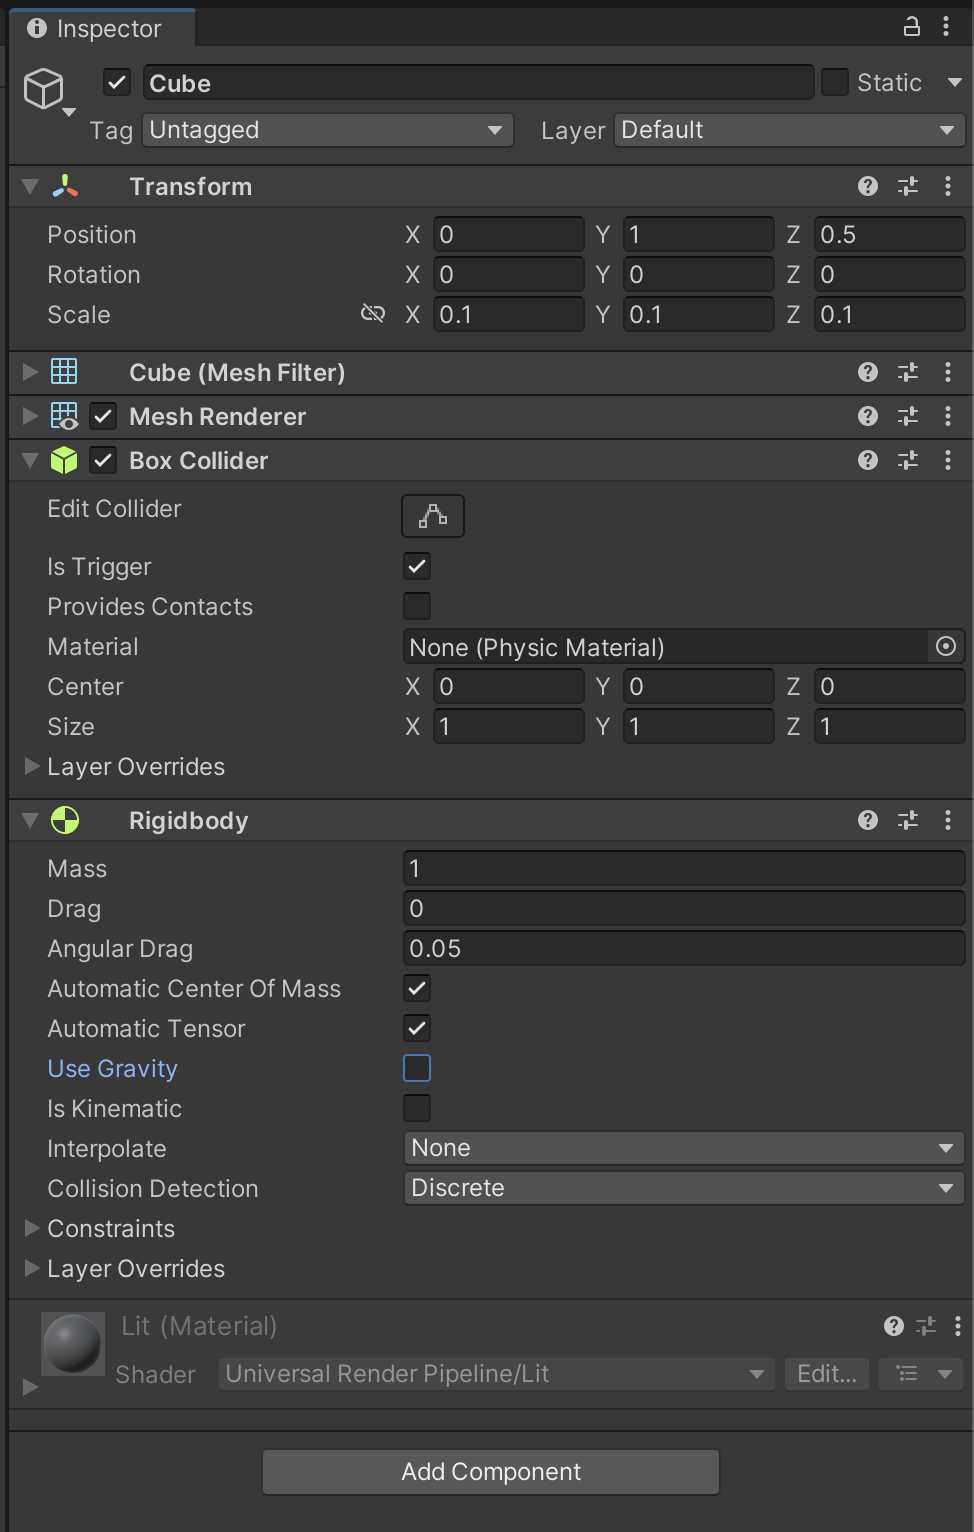Open the Layer dropdown showing Default
This screenshot has height=1532, width=974.
(x=789, y=130)
